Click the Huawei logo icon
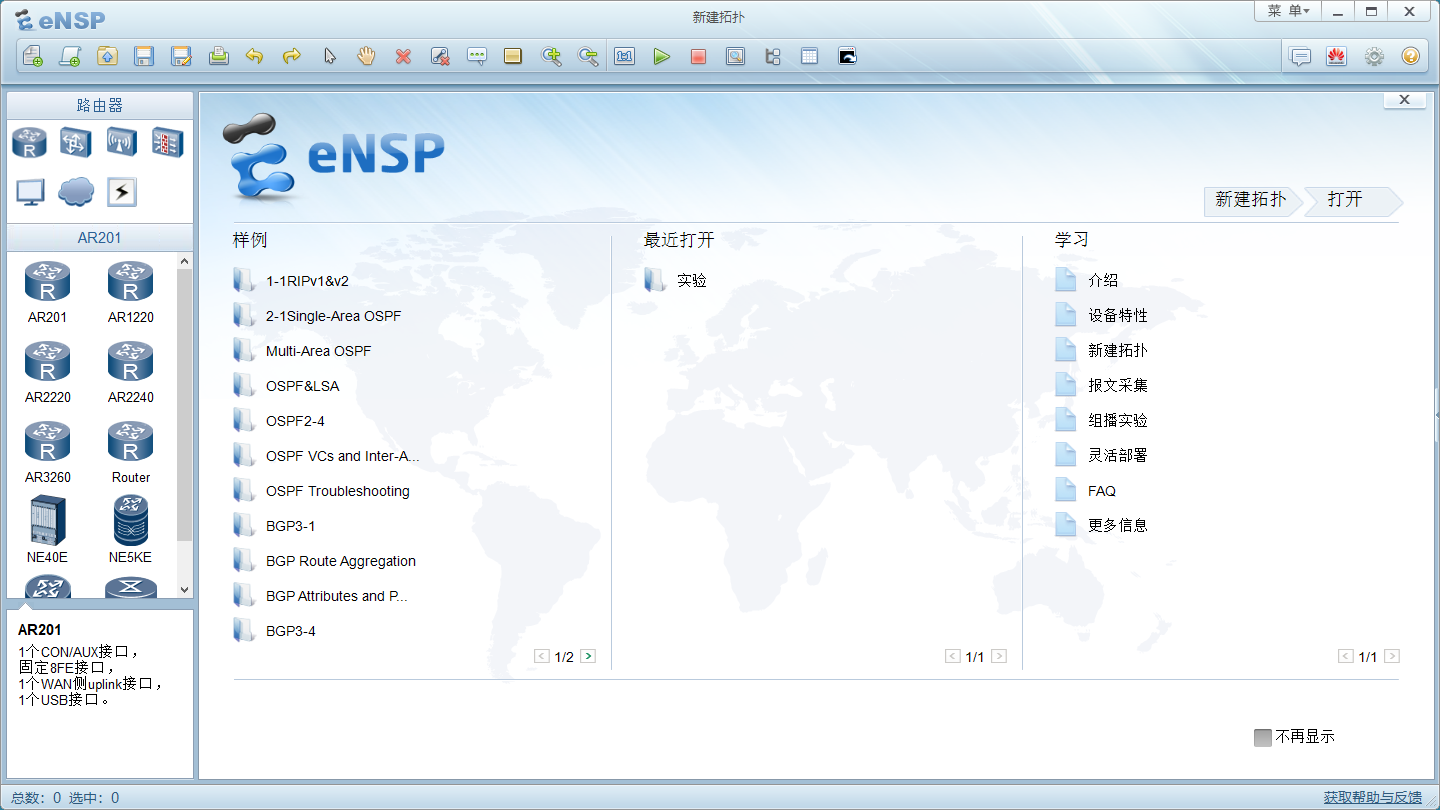The height and width of the screenshot is (810, 1440). 1337,56
